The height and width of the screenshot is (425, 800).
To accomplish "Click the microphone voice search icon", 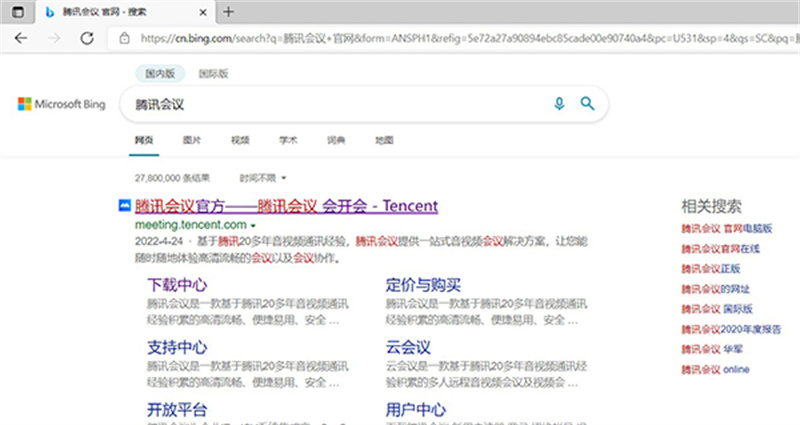I will [x=559, y=104].
